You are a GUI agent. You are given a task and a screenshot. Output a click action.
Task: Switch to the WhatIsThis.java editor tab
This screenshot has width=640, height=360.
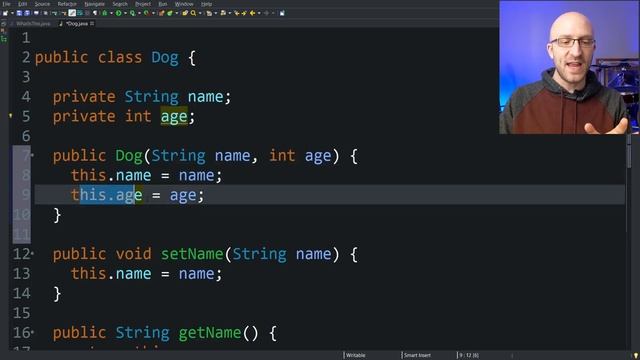tap(32, 24)
